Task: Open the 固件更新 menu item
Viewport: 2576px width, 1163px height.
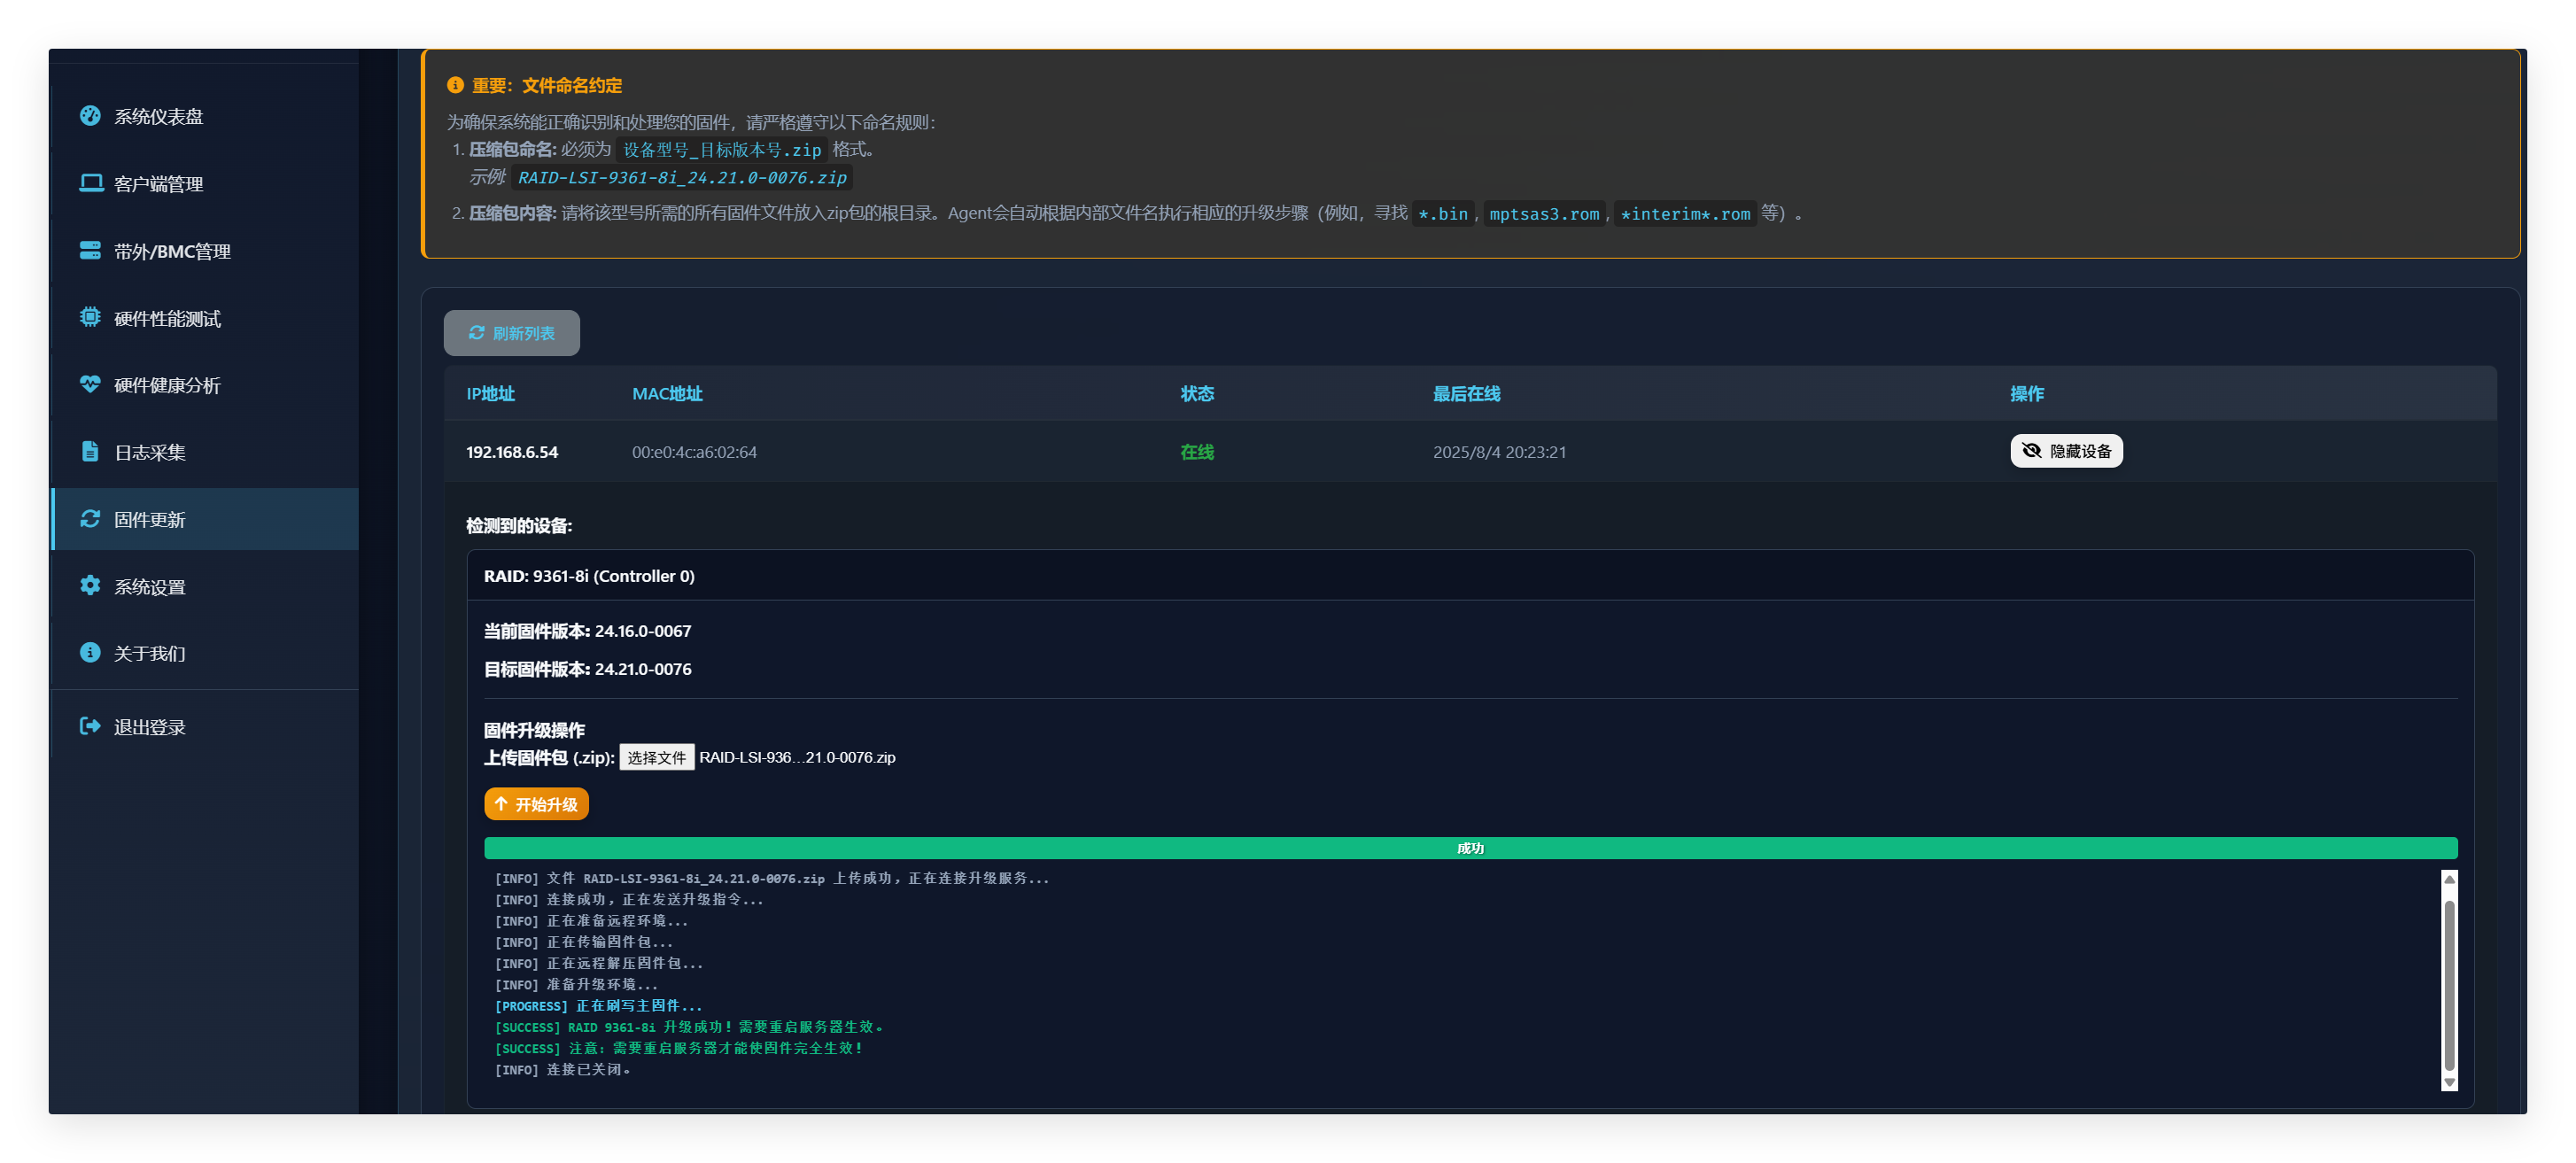Action: click(x=150, y=519)
